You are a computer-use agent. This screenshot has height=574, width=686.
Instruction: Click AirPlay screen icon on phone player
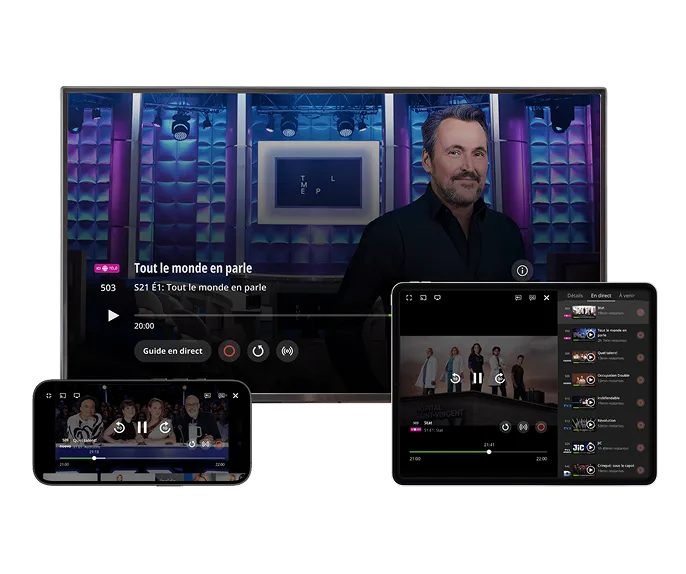click(x=77, y=396)
